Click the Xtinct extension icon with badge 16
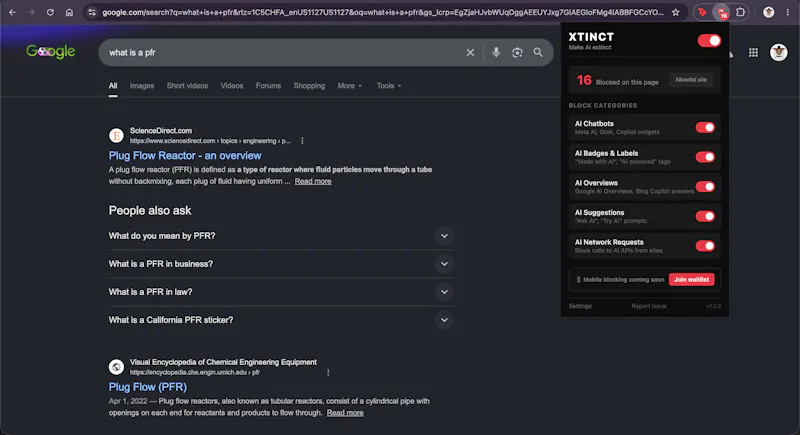 [721, 13]
